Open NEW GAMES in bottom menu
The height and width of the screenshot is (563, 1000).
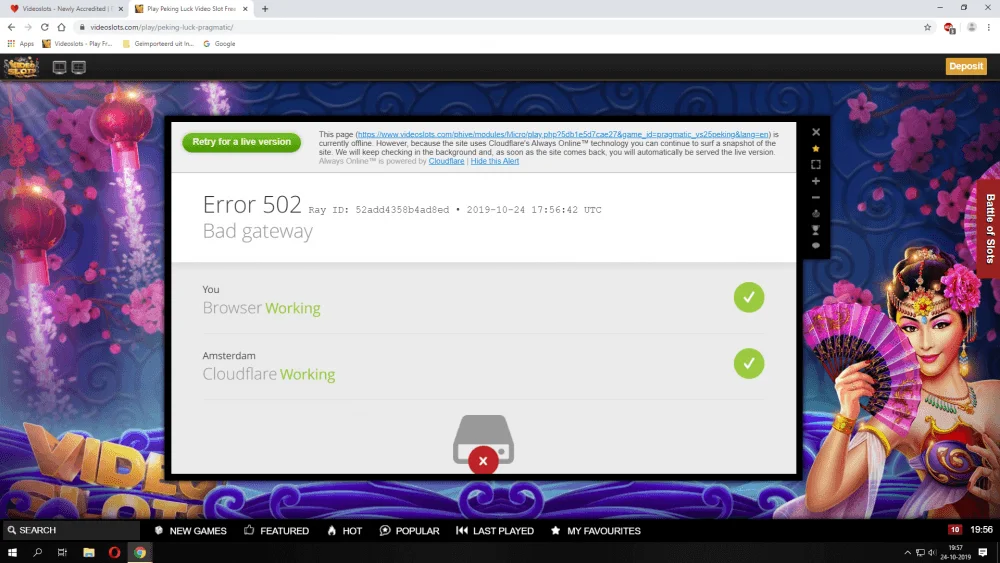point(190,530)
